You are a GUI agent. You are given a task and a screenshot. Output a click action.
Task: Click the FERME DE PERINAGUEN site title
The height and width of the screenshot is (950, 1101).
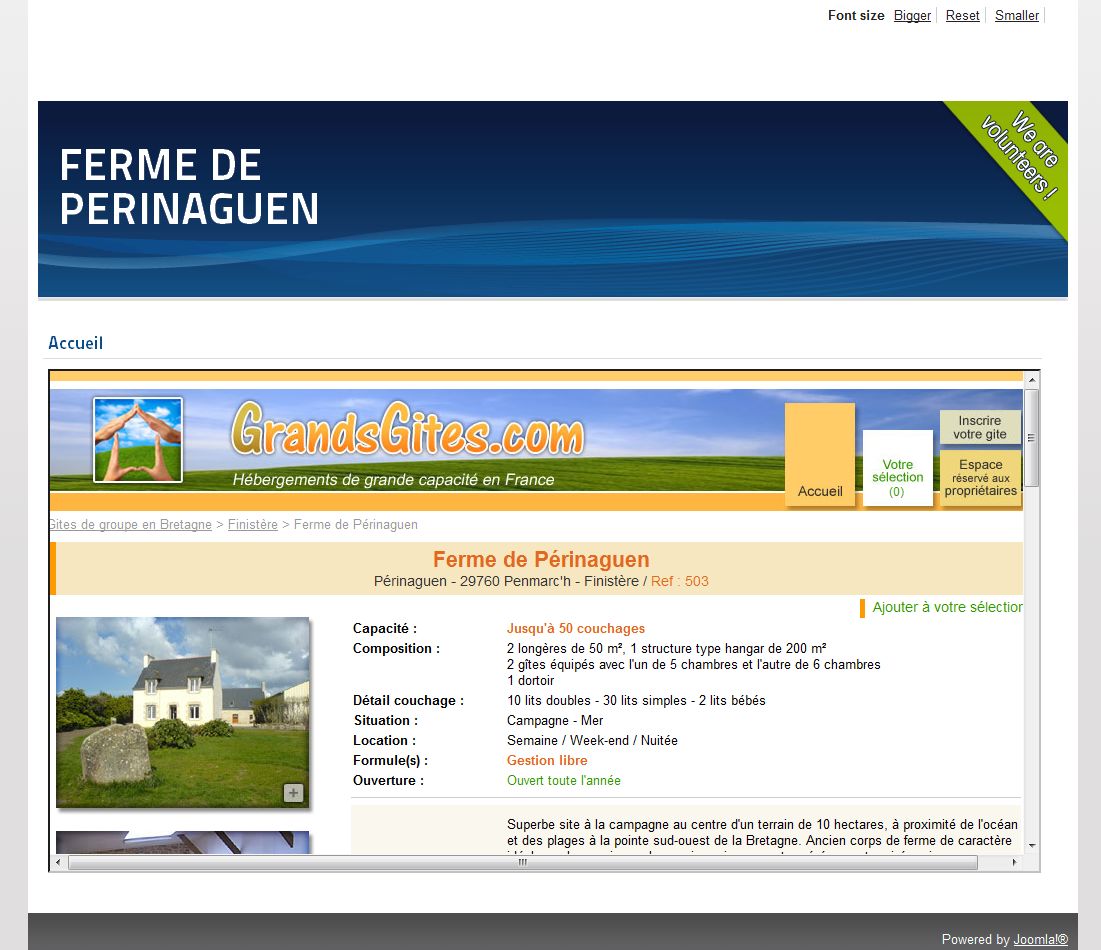pos(189,187)
